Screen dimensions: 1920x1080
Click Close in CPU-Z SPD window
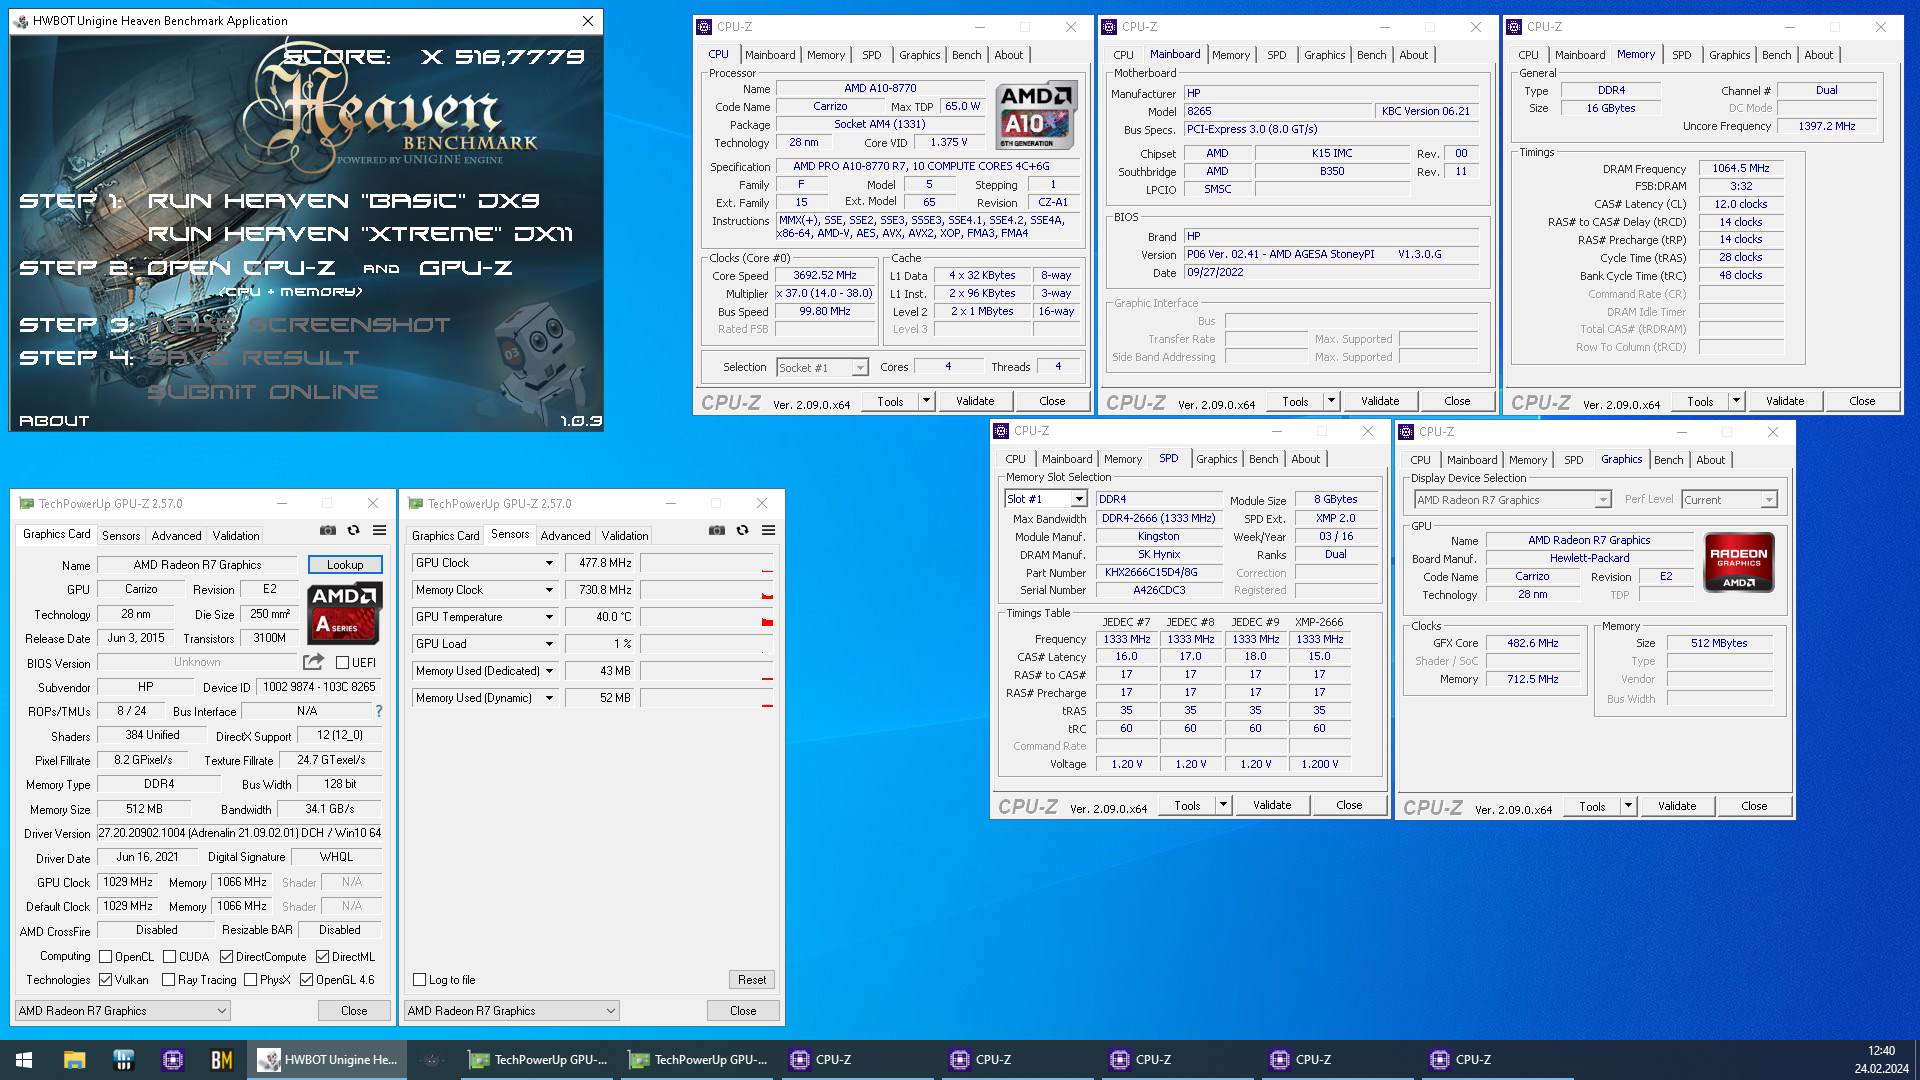pyautogui.click(x=1349, y=805)
